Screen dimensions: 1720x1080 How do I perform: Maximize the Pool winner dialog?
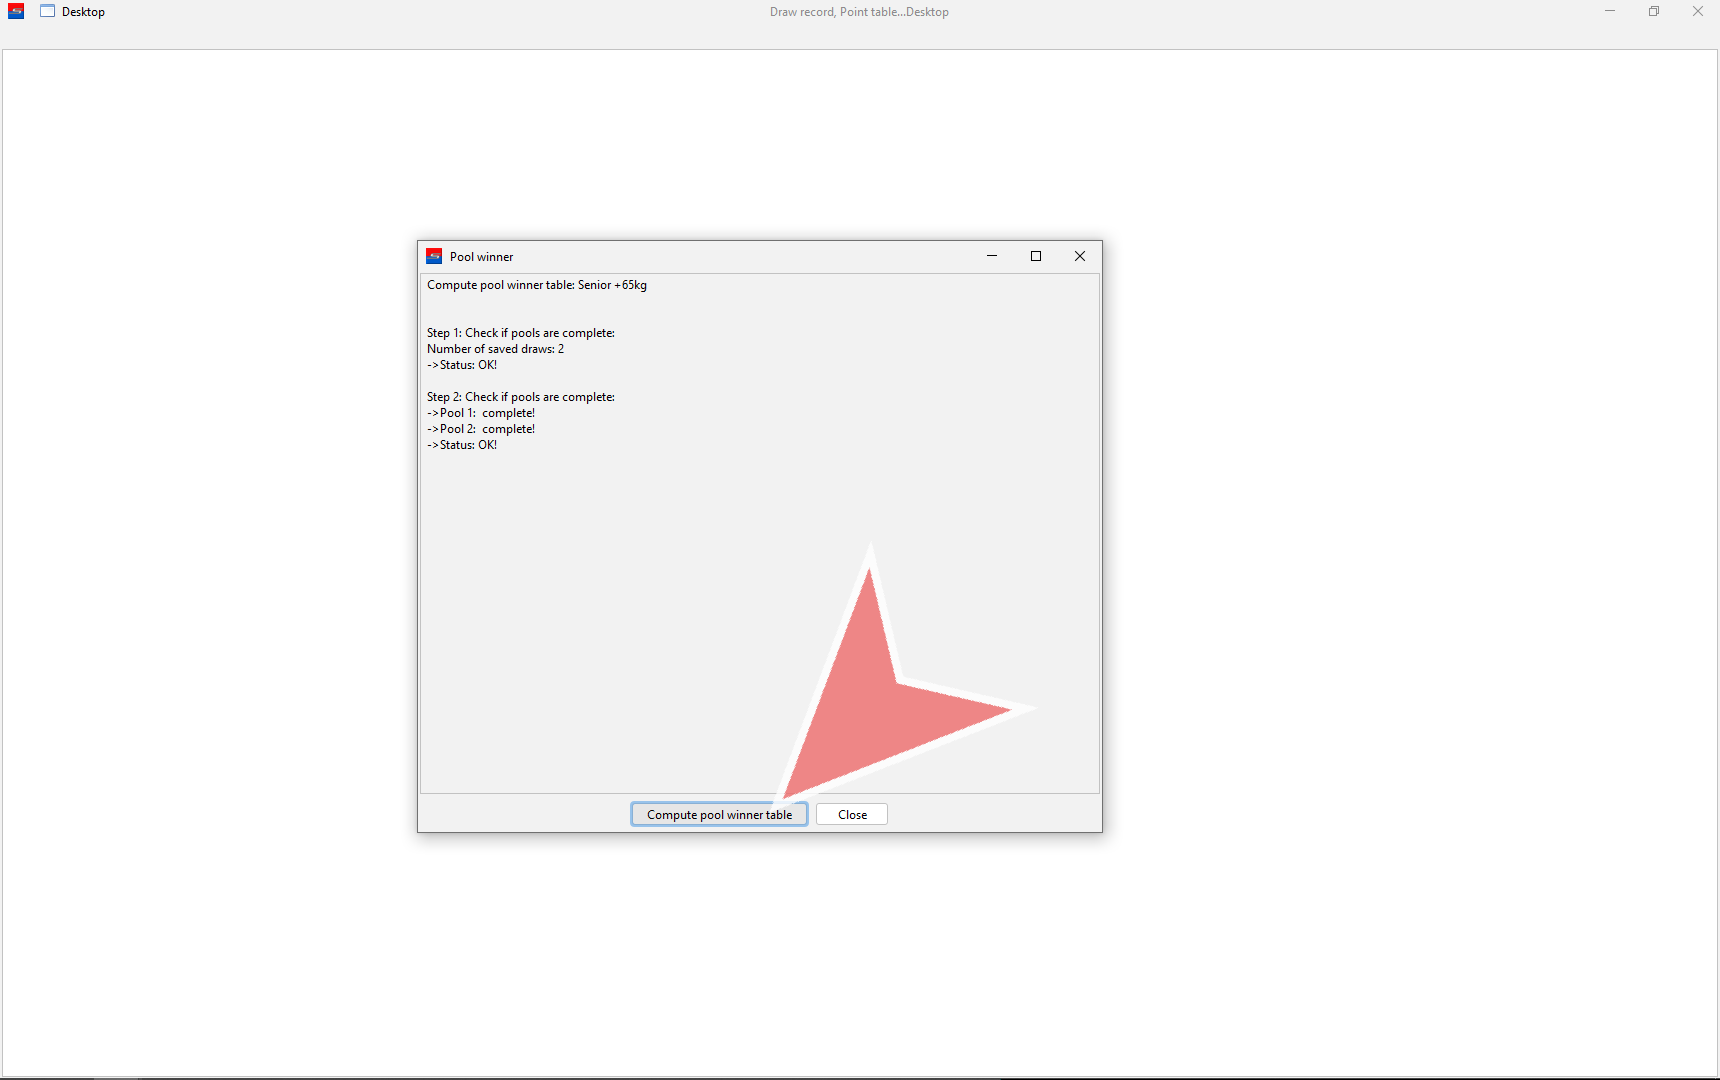click(1036, 256)
